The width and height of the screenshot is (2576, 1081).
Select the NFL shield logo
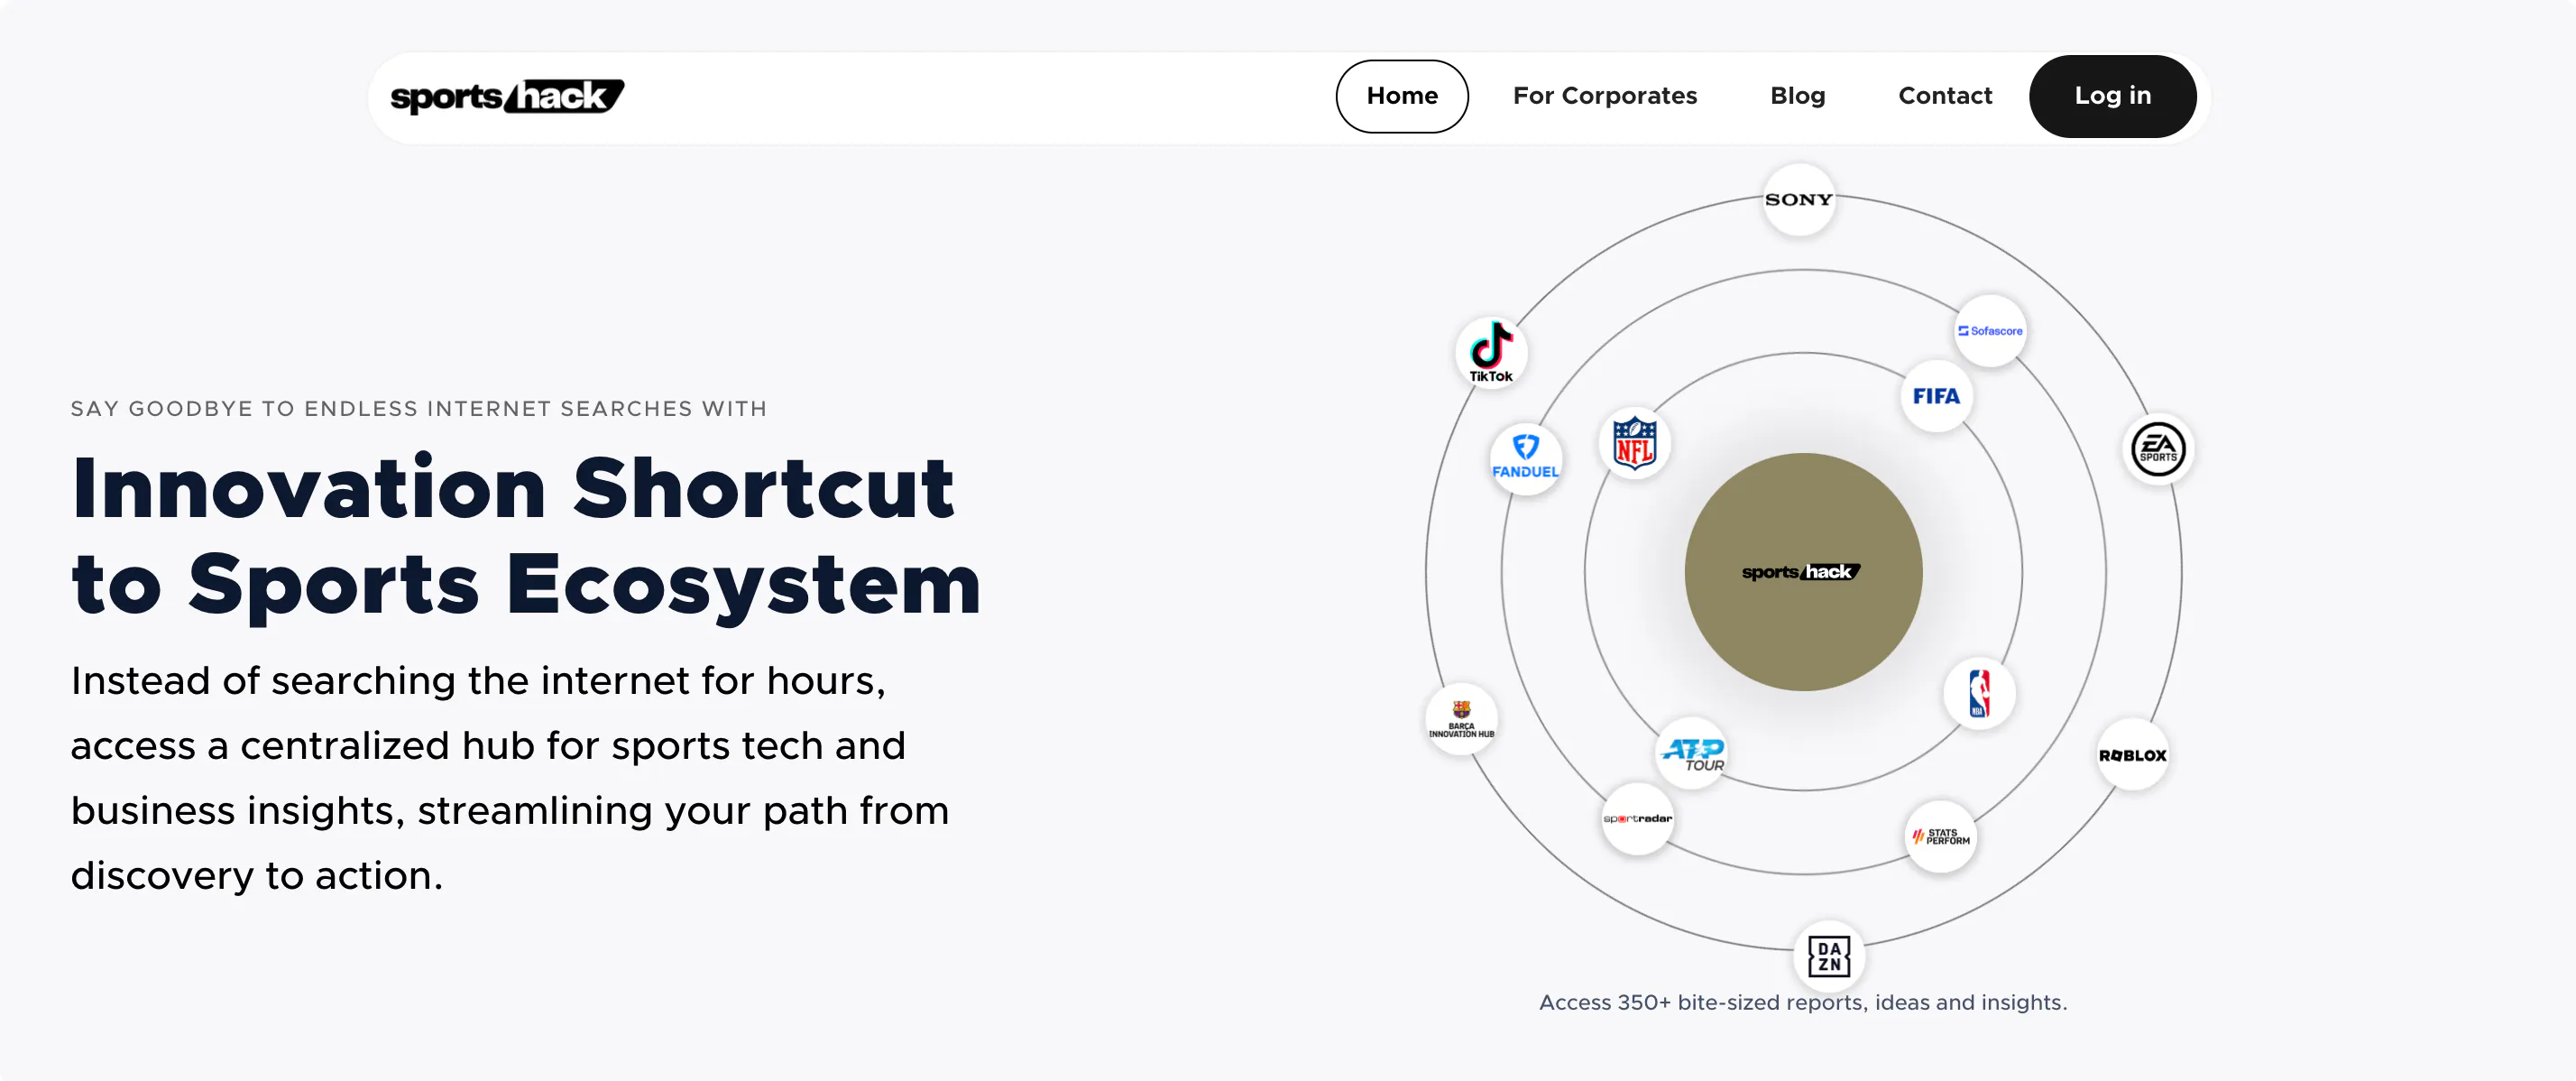coord(1635,443)
